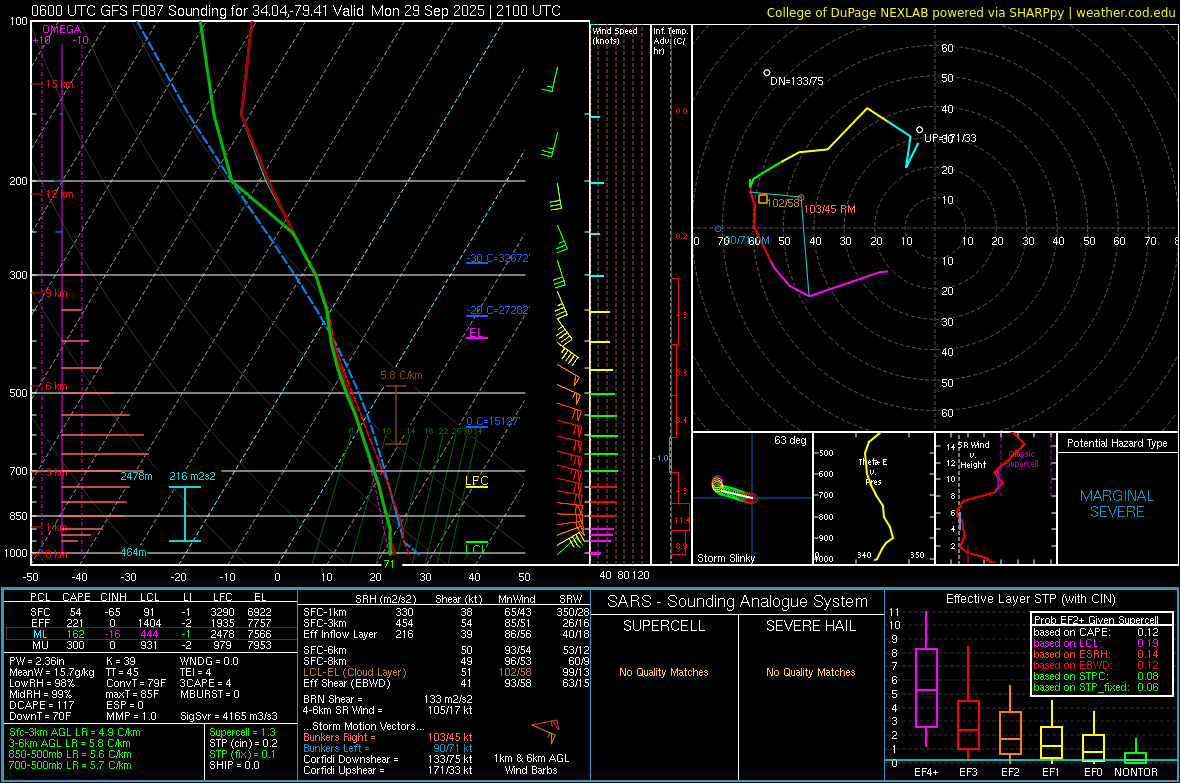Click the LCL-EL (Cloud Layer) row
The width and height of the screenshot is (1180, 783).
pos(446,672)
